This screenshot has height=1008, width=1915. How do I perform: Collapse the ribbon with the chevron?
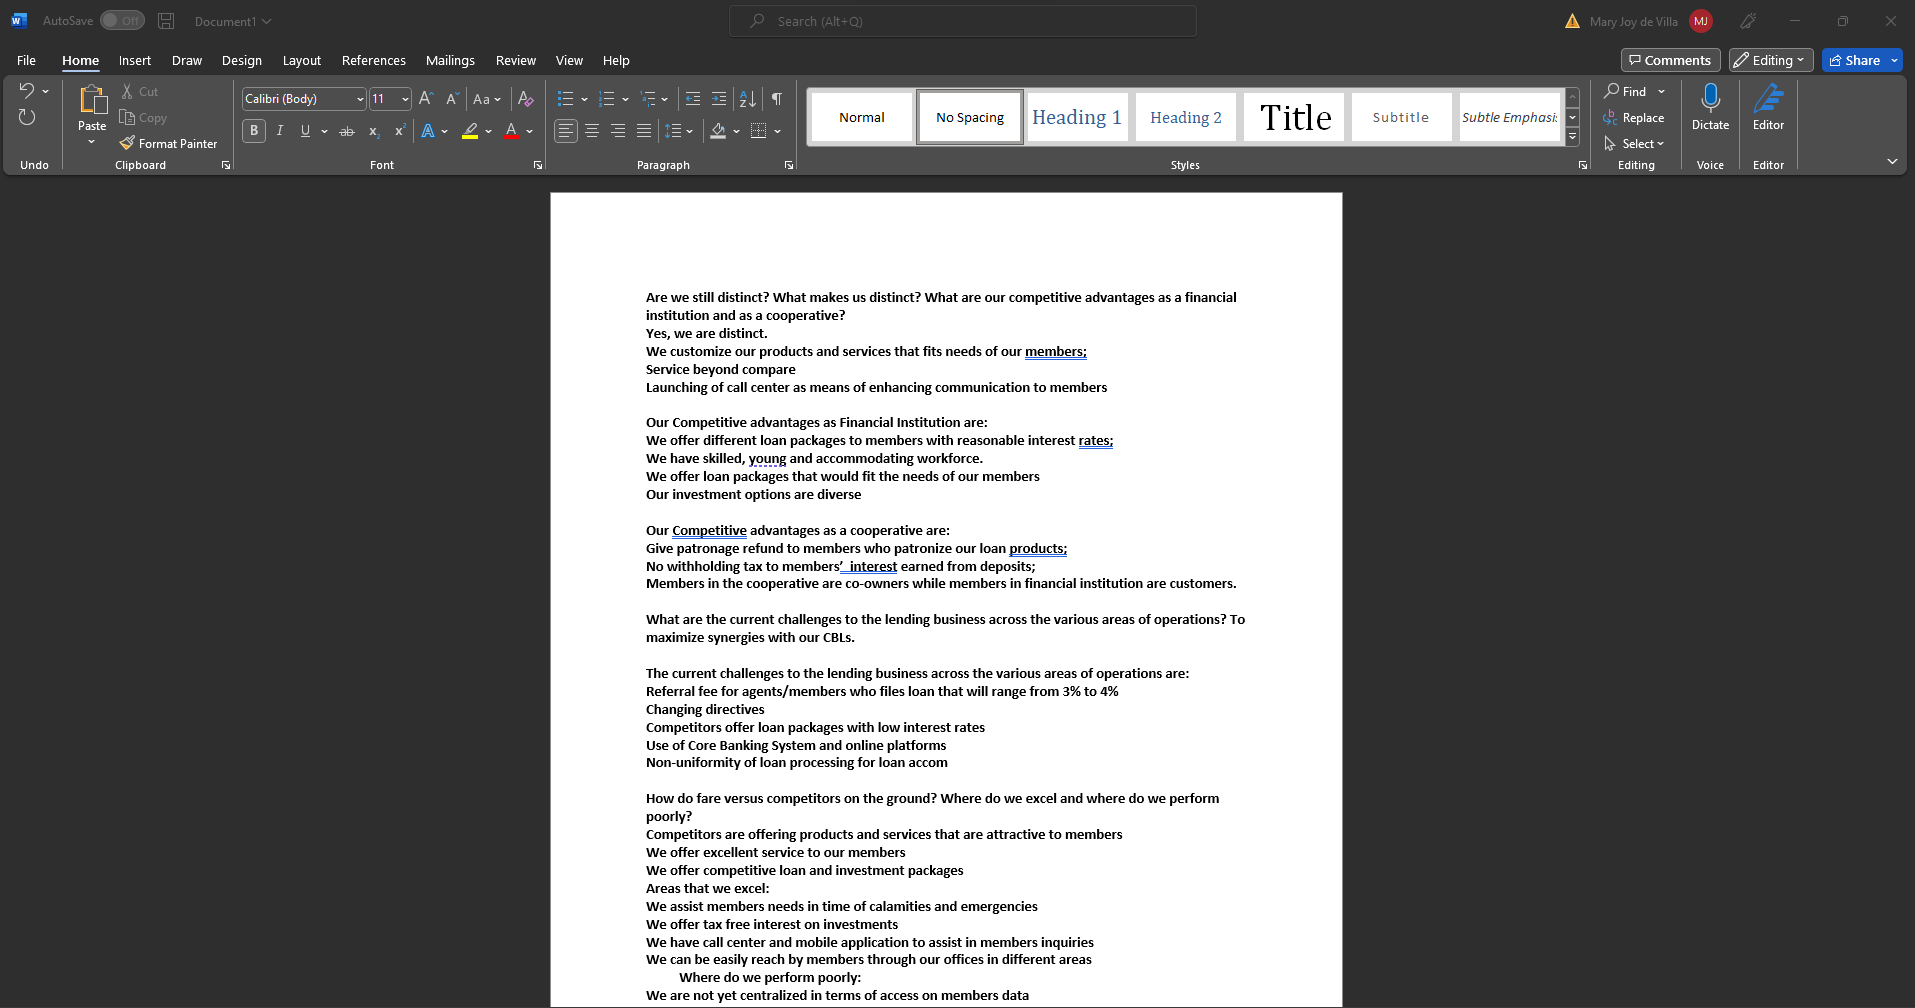point(1892,161)
